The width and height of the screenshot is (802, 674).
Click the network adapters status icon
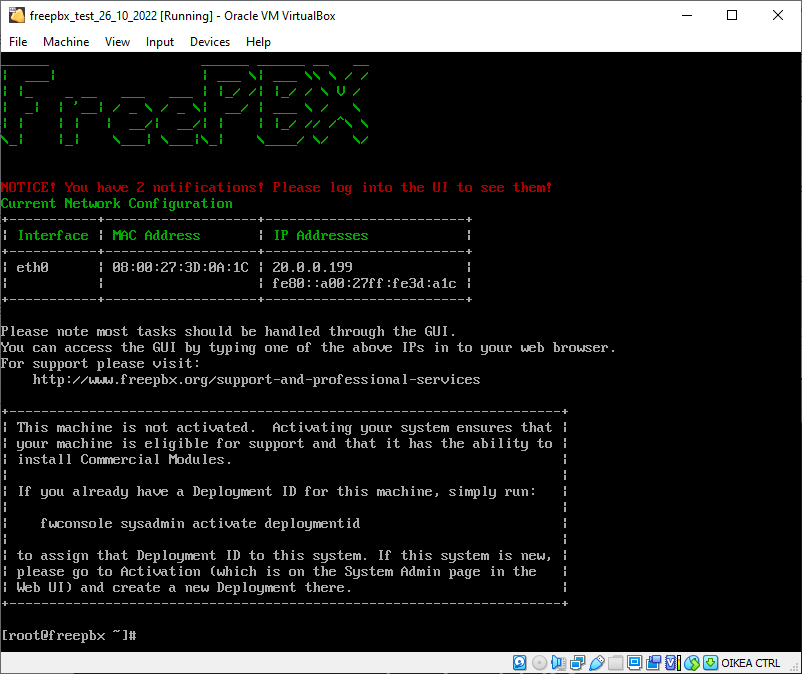pos(577,663)
